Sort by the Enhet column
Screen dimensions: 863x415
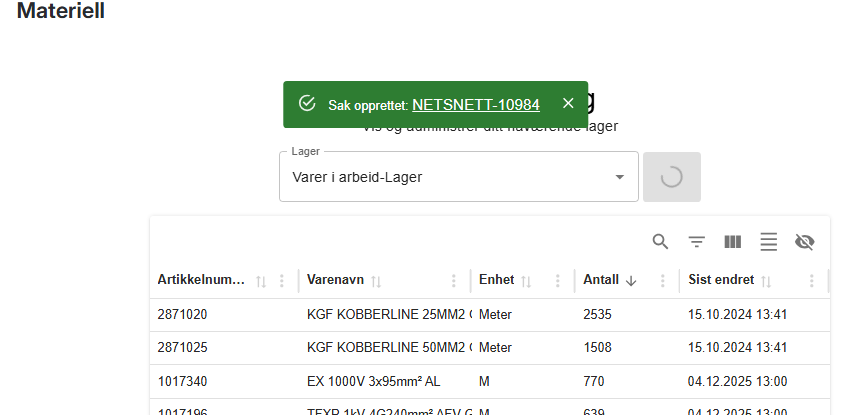tap(526, 281)
